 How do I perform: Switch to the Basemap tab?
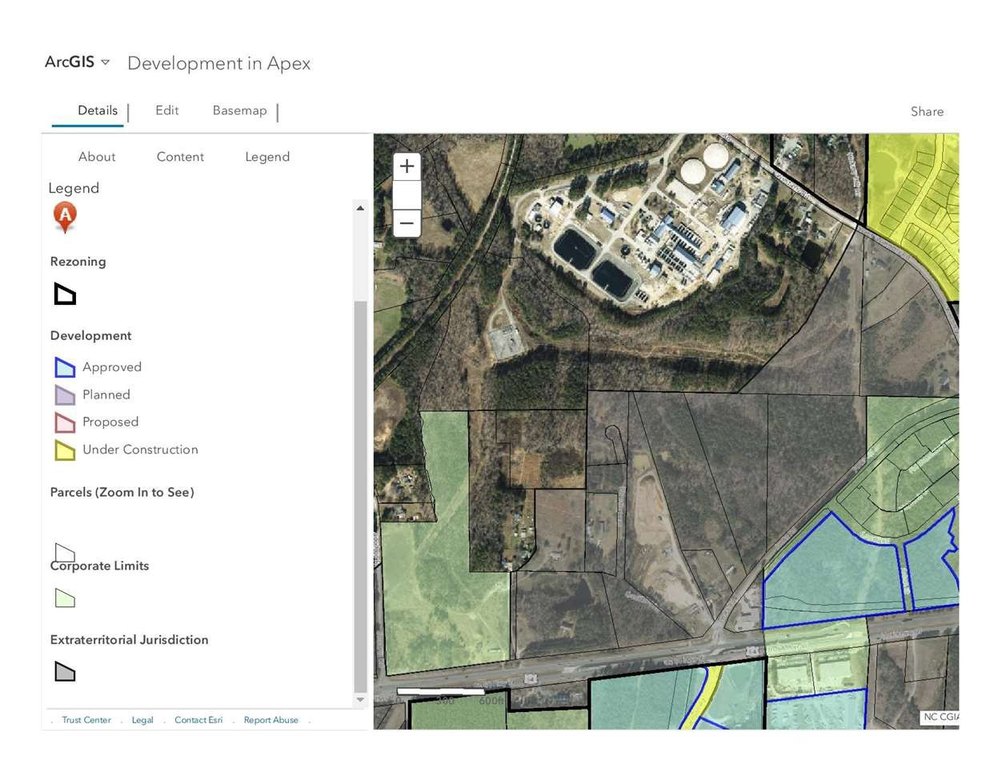[x=240, y=111]
